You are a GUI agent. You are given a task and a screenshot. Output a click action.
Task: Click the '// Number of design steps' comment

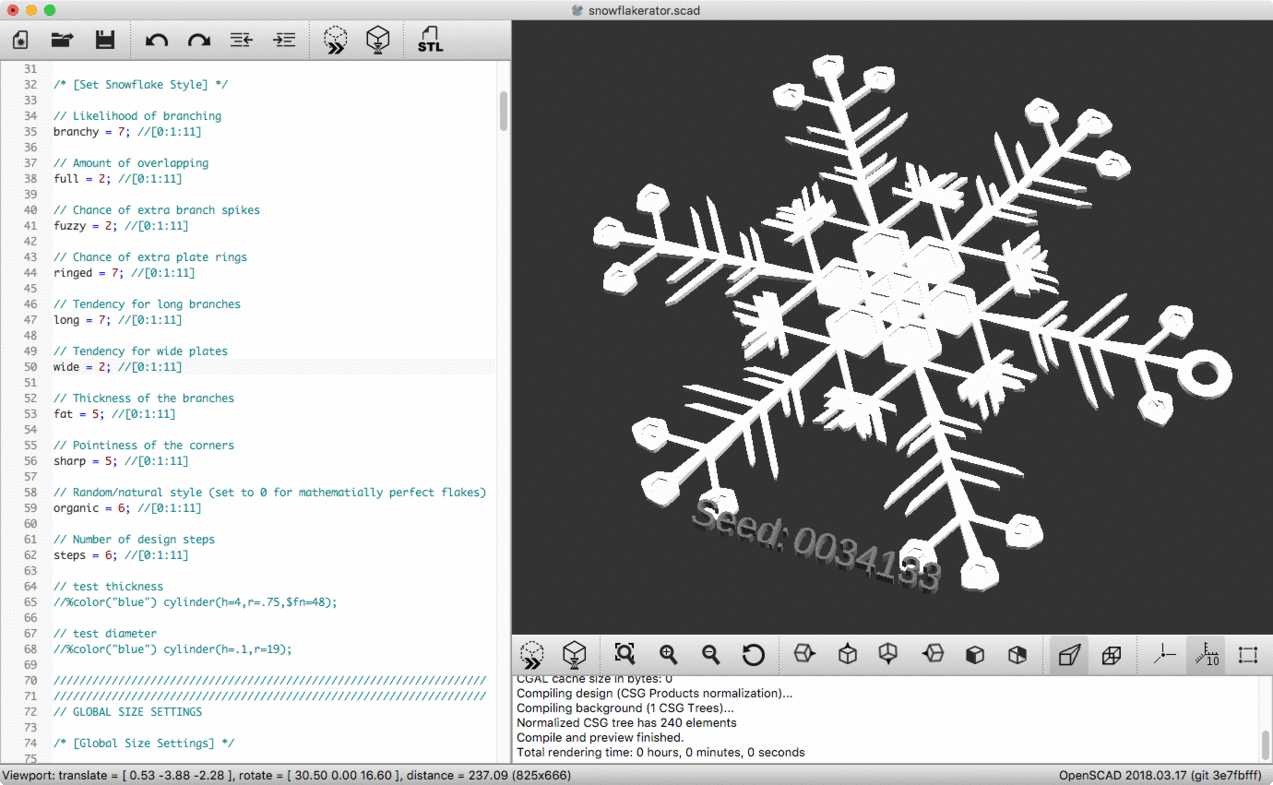133,539
